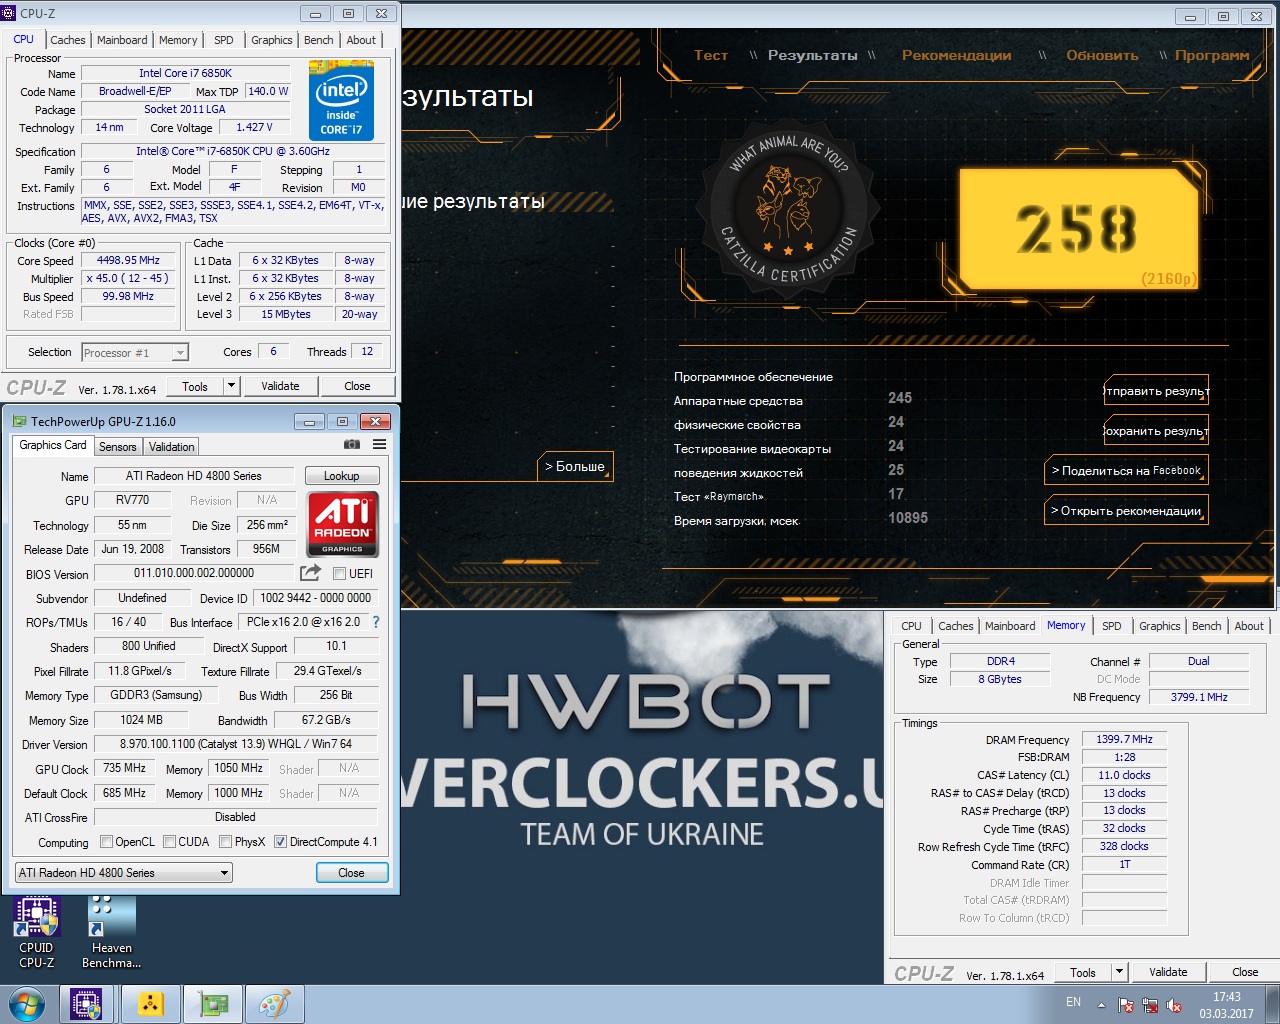This screenshot has width=1280, height=1024.
Task: Click the ATI Radeon Graphics logo
Action: tap(342, 524)
